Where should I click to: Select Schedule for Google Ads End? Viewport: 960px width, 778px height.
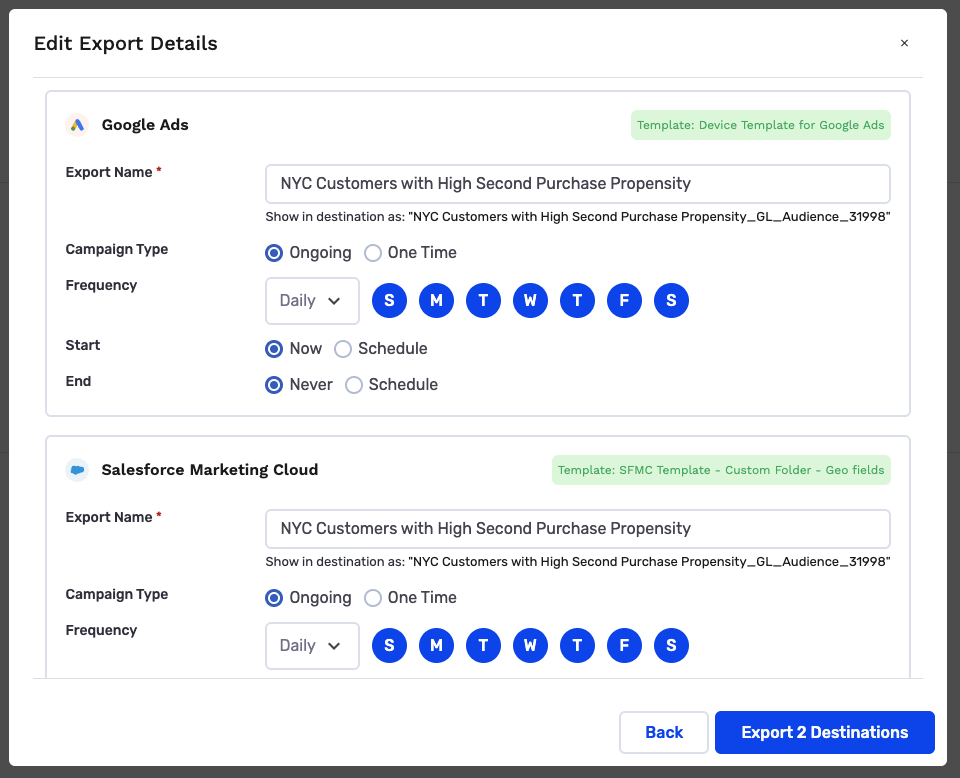coord(354,385)
